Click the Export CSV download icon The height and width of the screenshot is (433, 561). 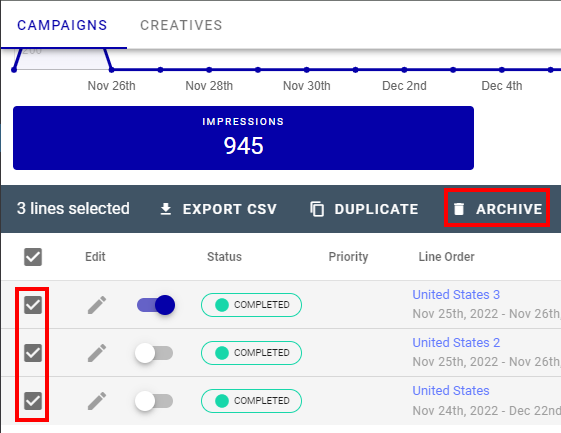(x=166, y=209)
